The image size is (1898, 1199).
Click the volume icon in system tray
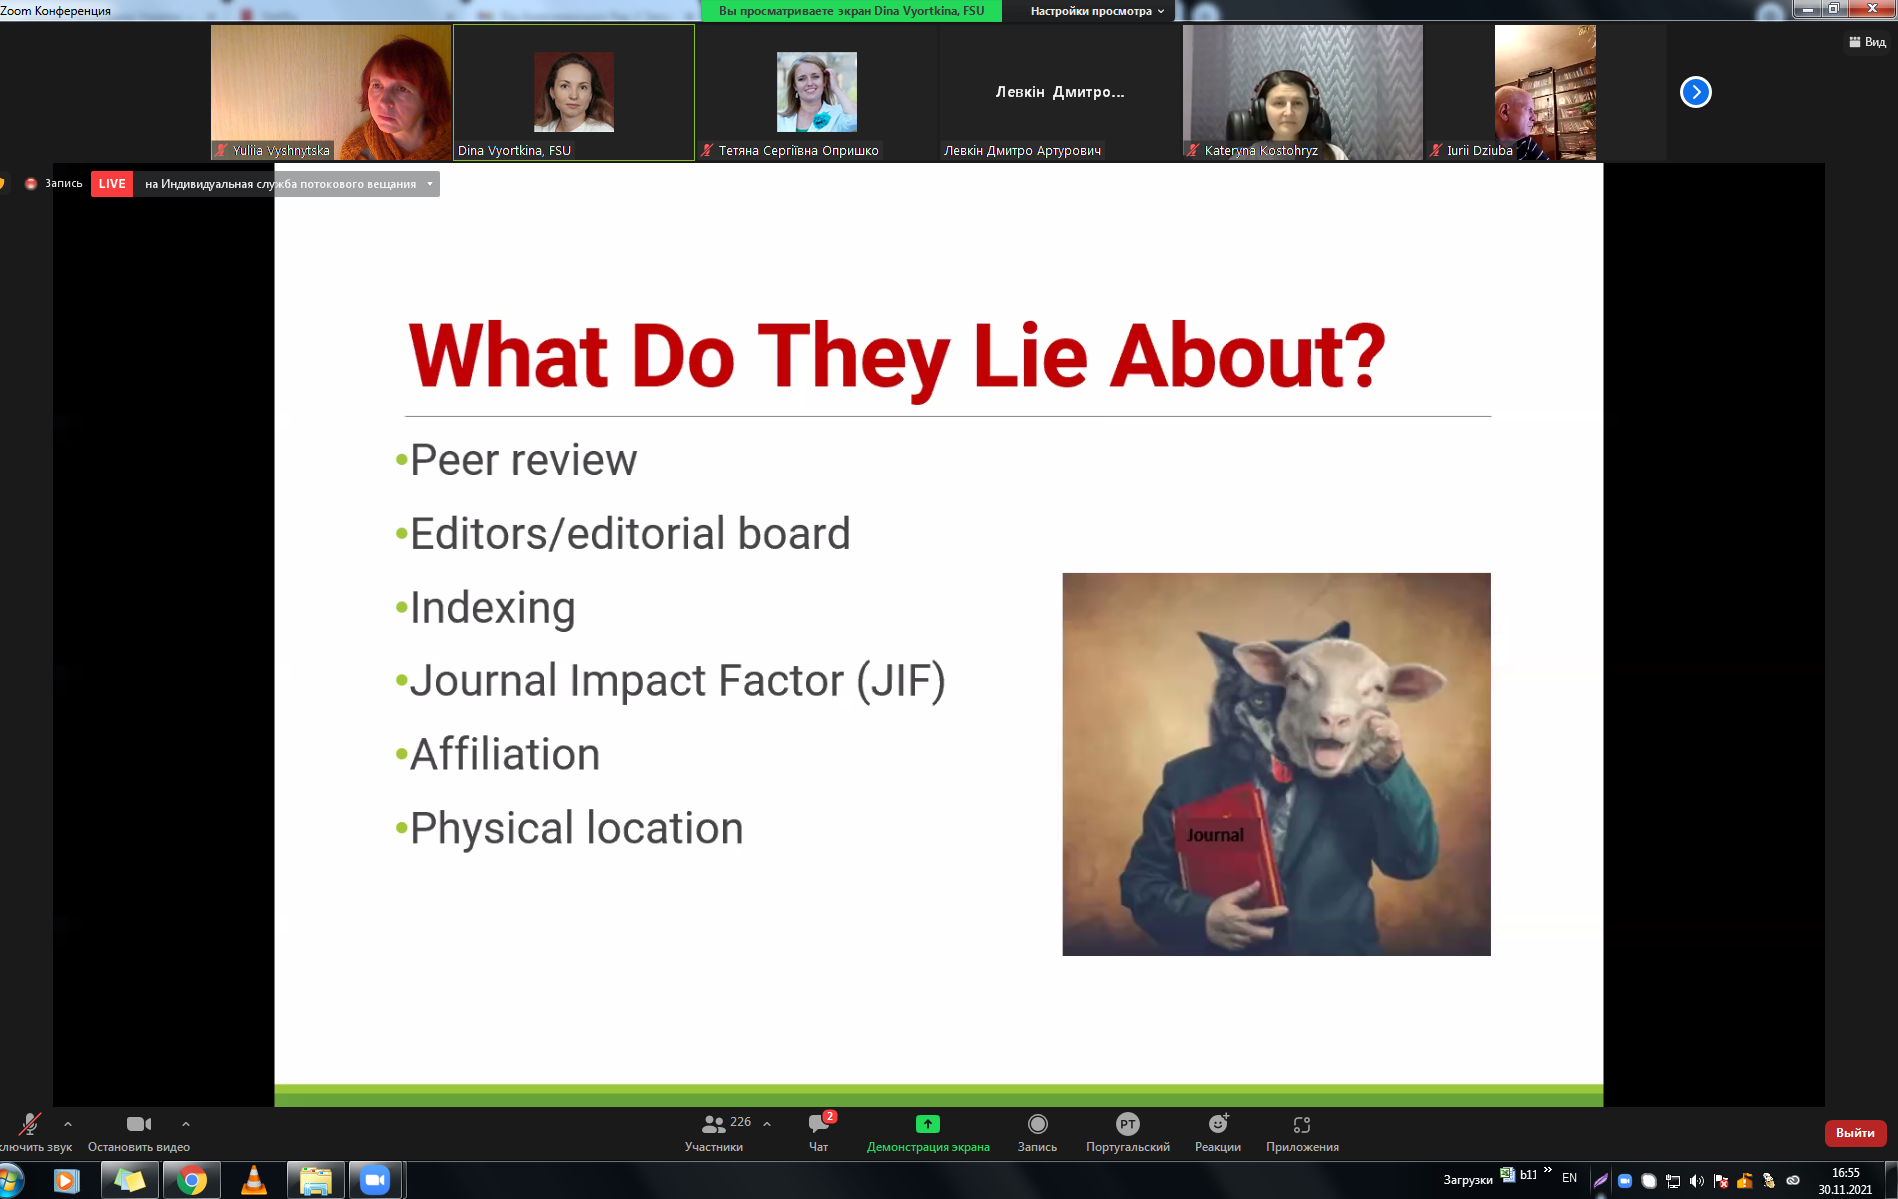1696,1181
